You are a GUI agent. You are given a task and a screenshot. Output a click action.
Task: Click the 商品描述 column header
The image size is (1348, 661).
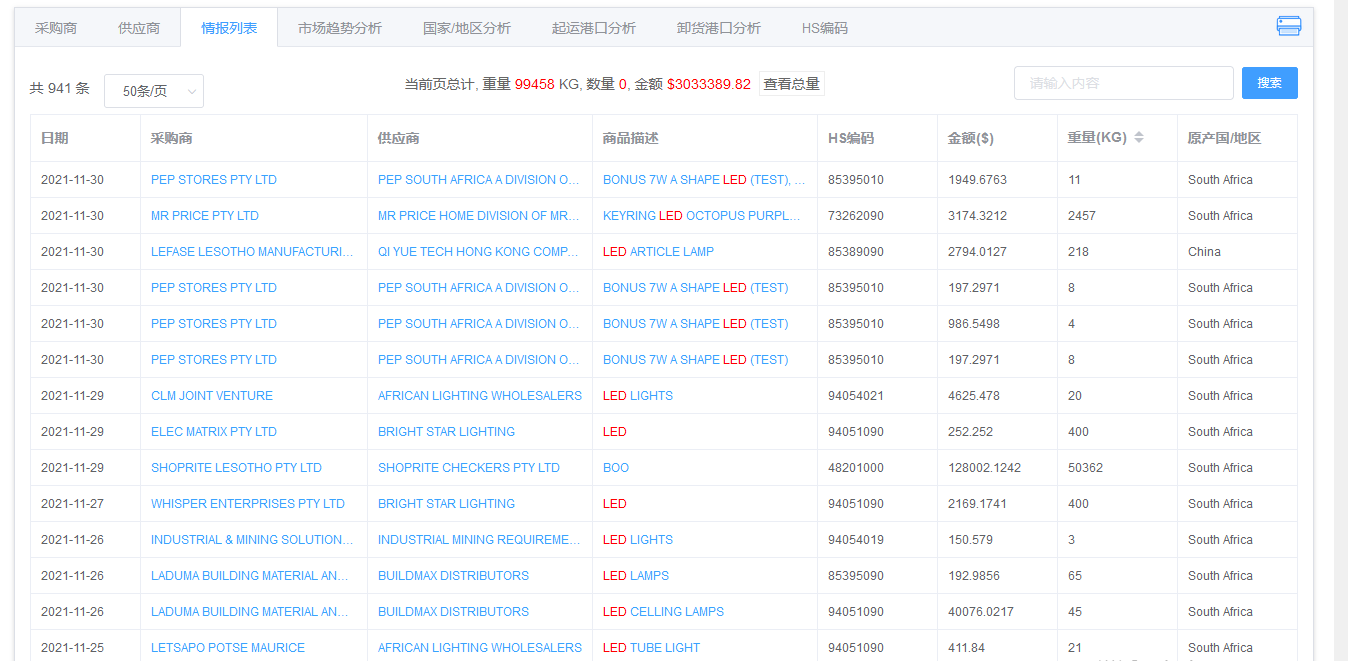tap(631, 138)
